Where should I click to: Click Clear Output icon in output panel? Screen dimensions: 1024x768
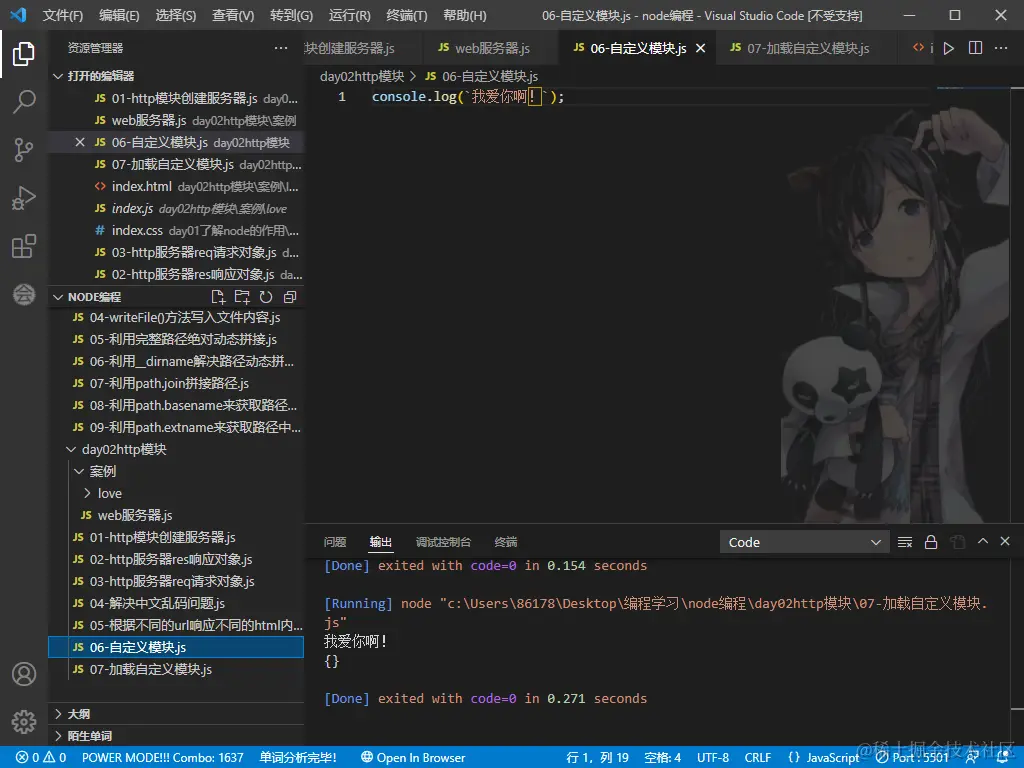[904, 541]
